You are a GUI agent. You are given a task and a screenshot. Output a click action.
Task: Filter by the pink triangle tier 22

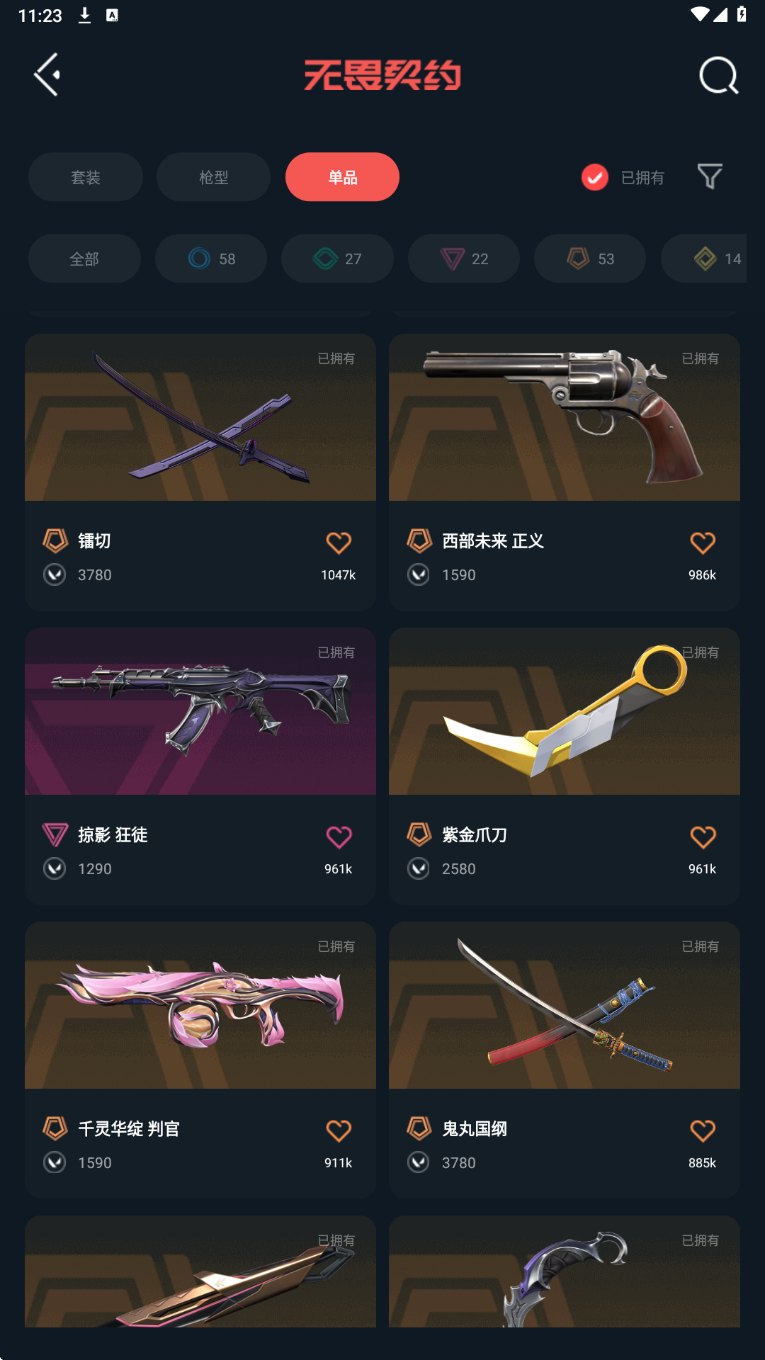point(464,259)
